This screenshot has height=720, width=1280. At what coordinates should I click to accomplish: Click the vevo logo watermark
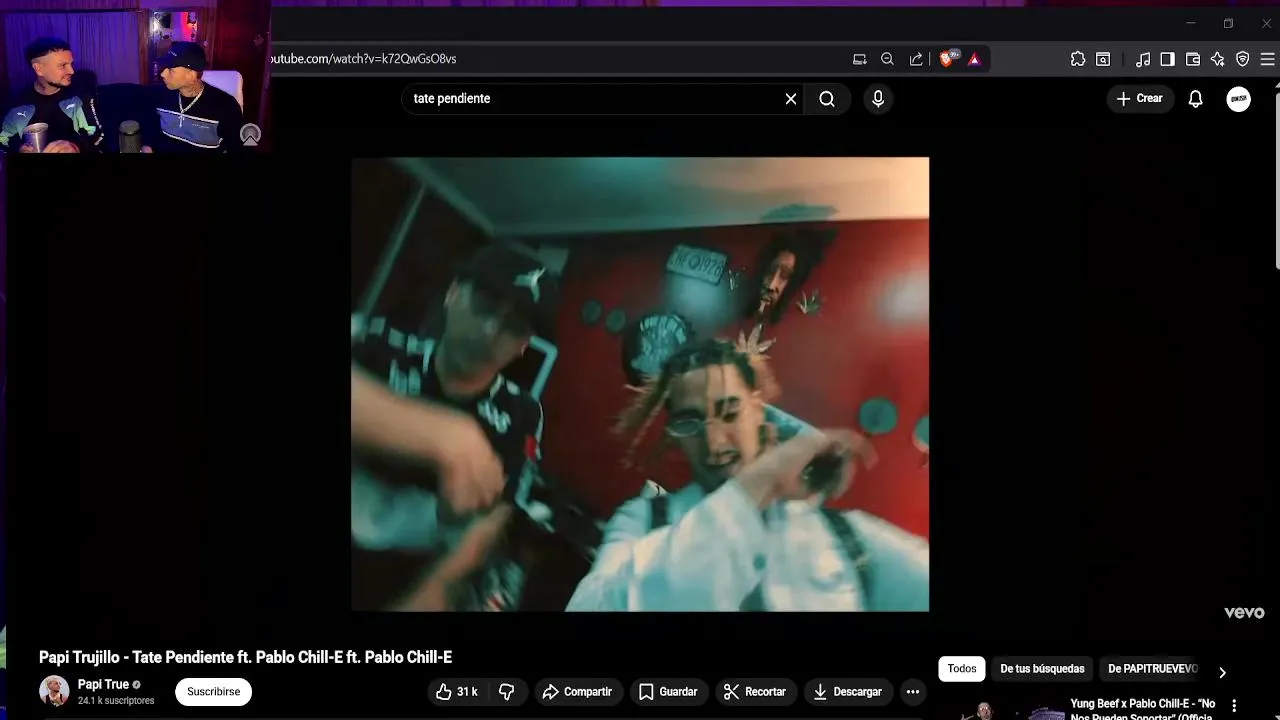tap(1244, 613)
